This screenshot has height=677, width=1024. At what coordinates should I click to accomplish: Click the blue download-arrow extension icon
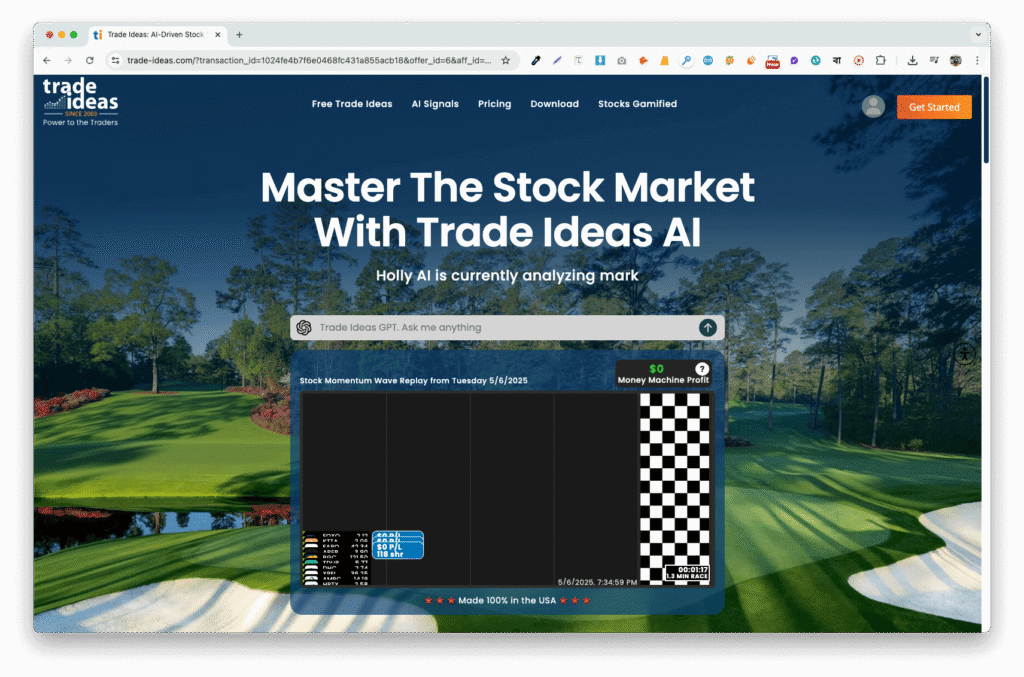(600, 61)
